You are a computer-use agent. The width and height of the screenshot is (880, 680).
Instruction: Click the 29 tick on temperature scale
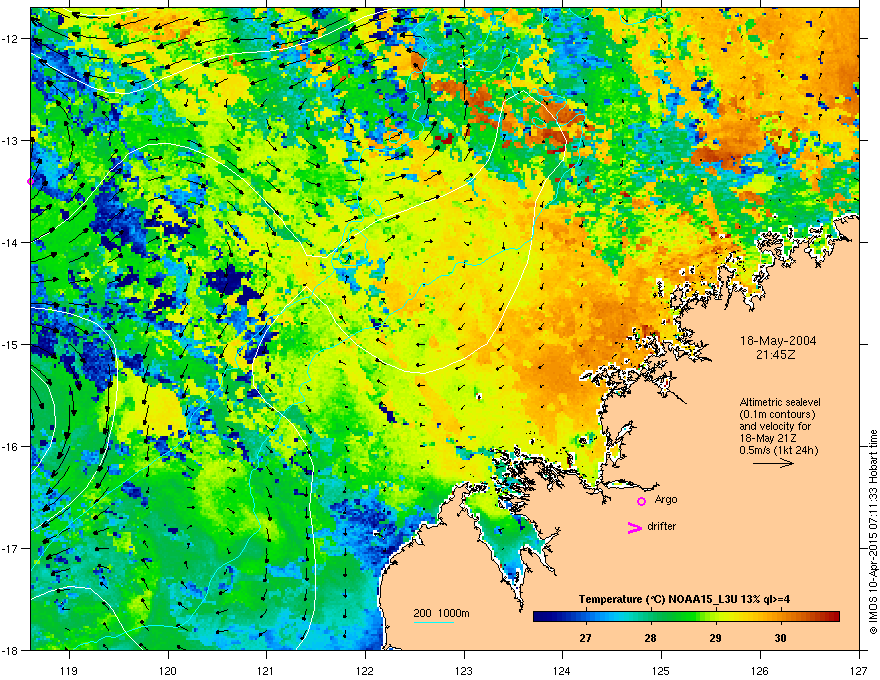tap(715, 638)
